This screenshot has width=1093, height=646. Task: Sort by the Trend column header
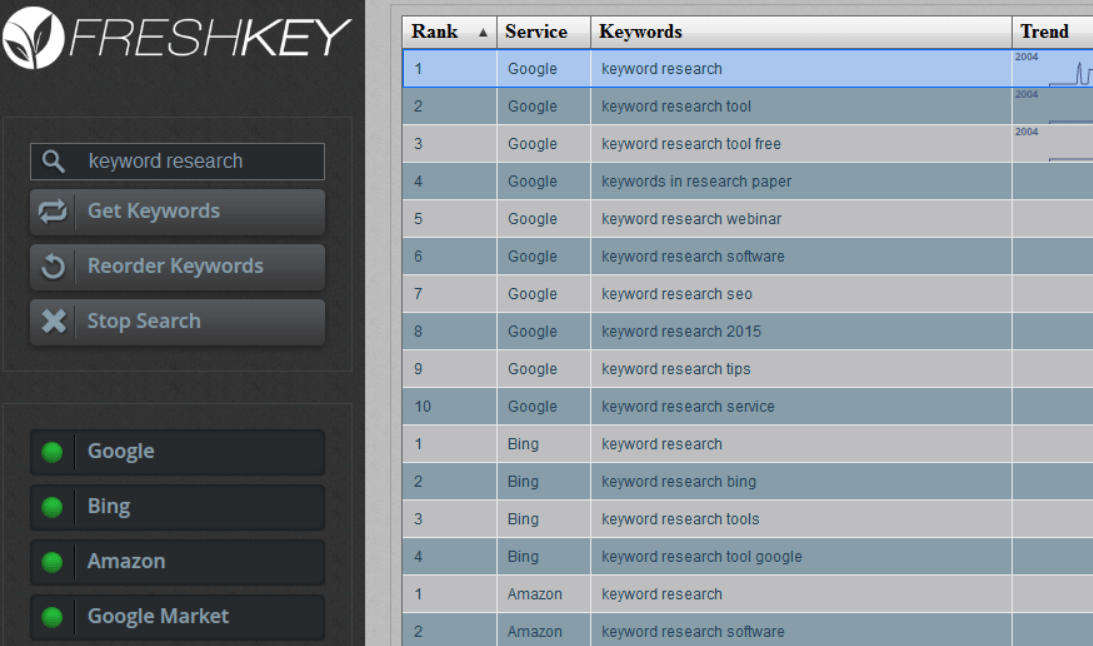click(1053, 32)
